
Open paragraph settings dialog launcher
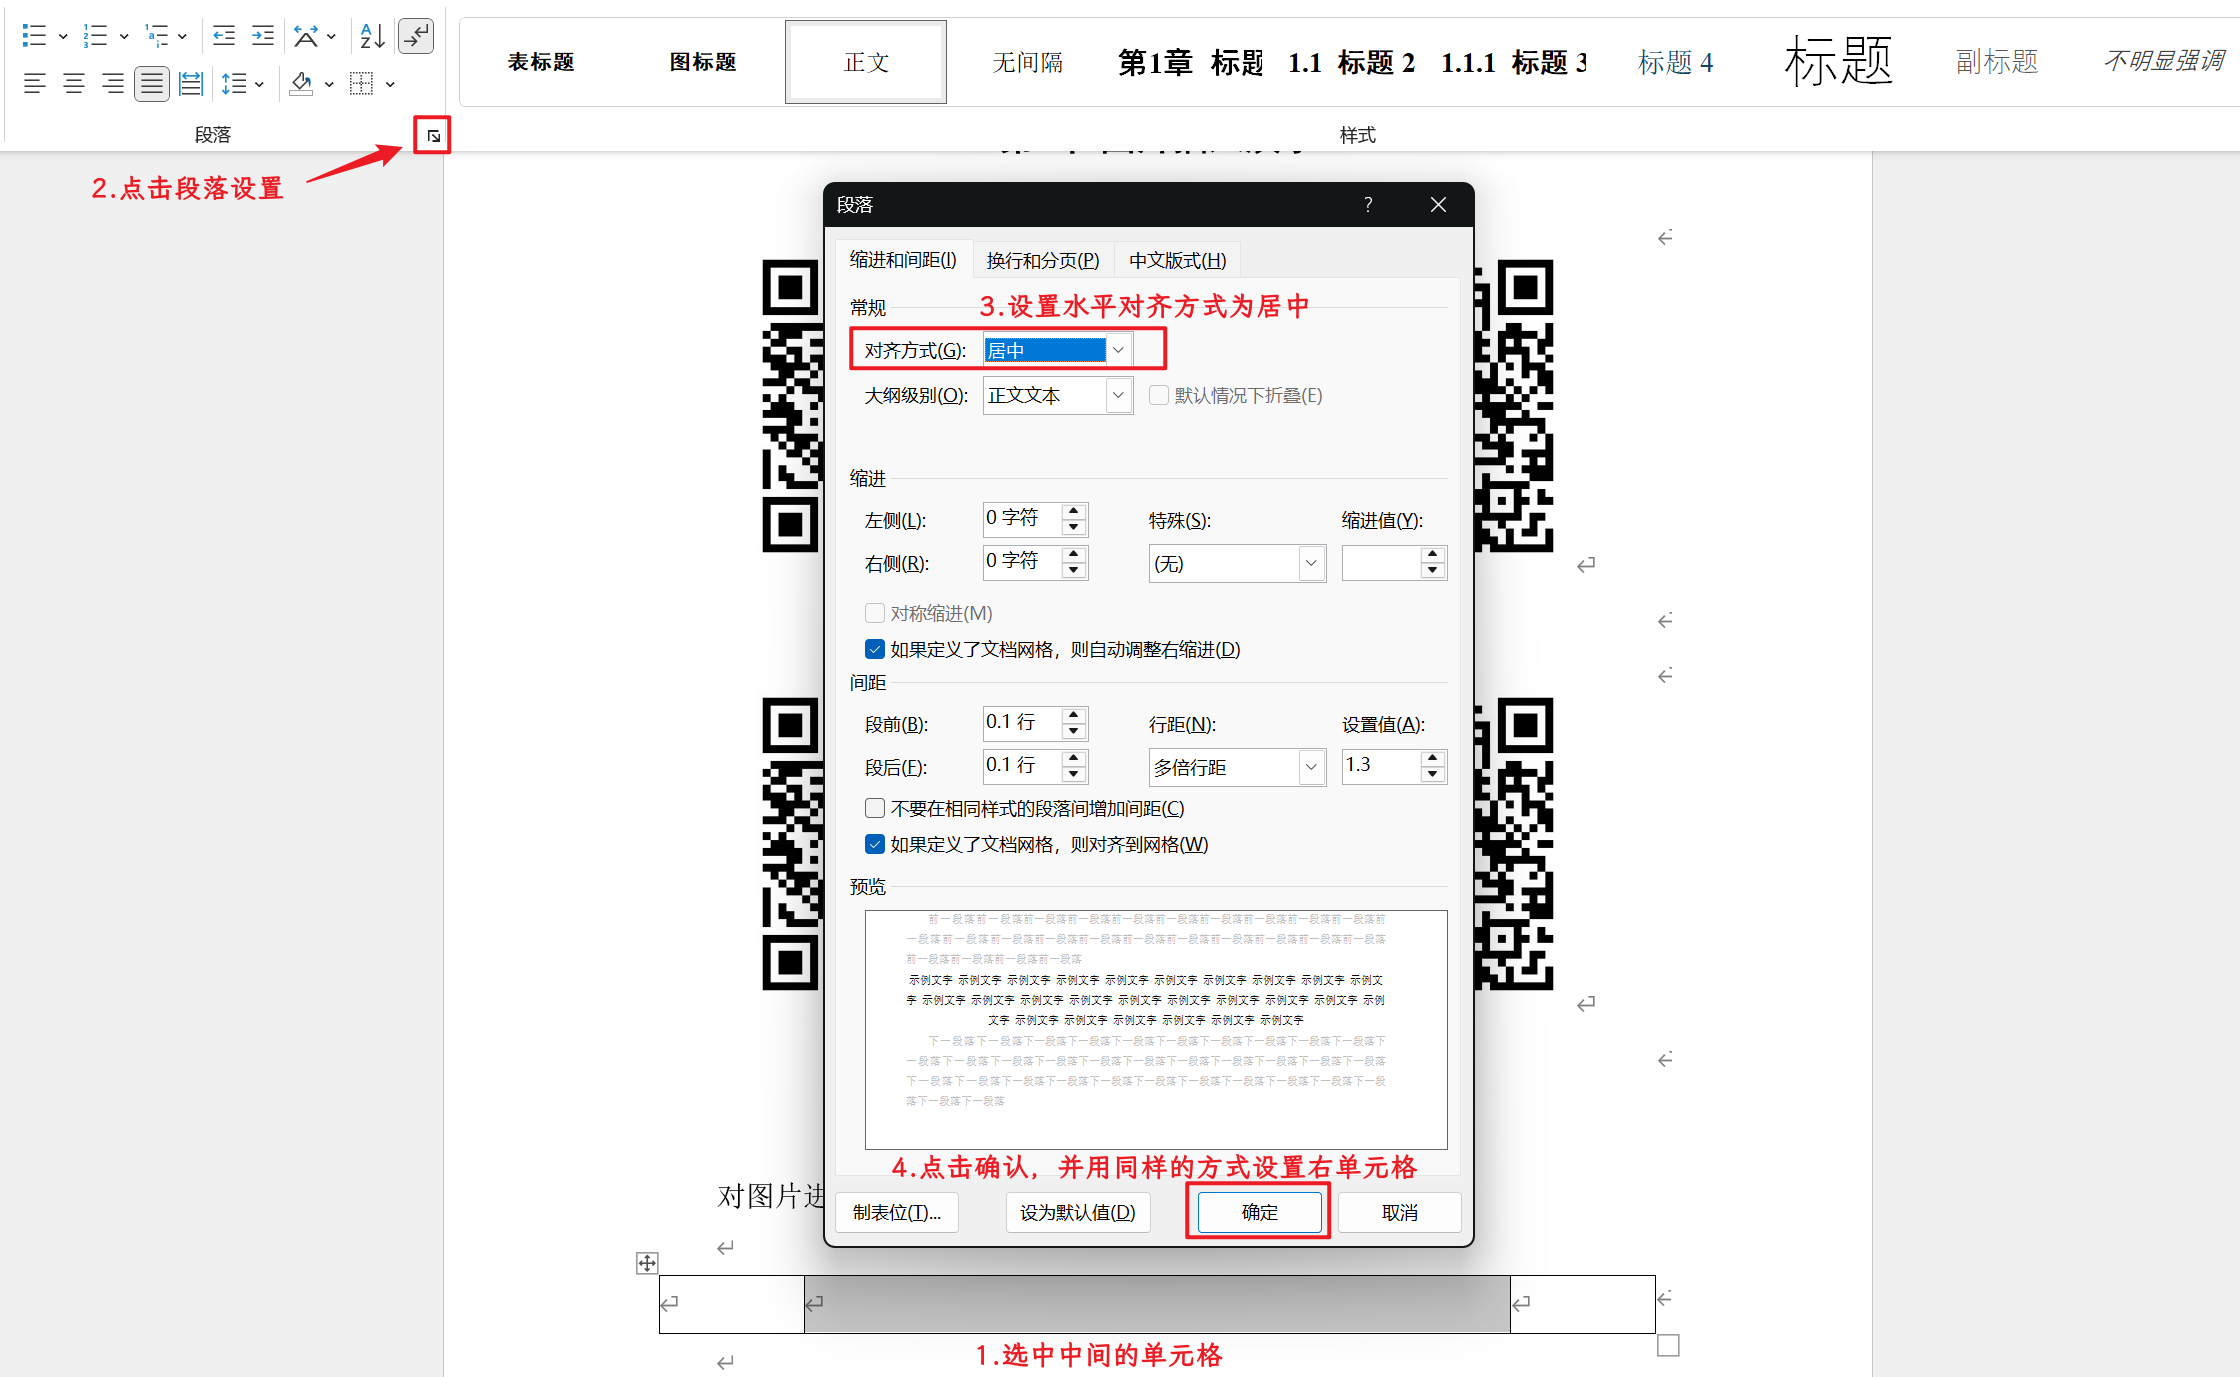tap(433, 135)
